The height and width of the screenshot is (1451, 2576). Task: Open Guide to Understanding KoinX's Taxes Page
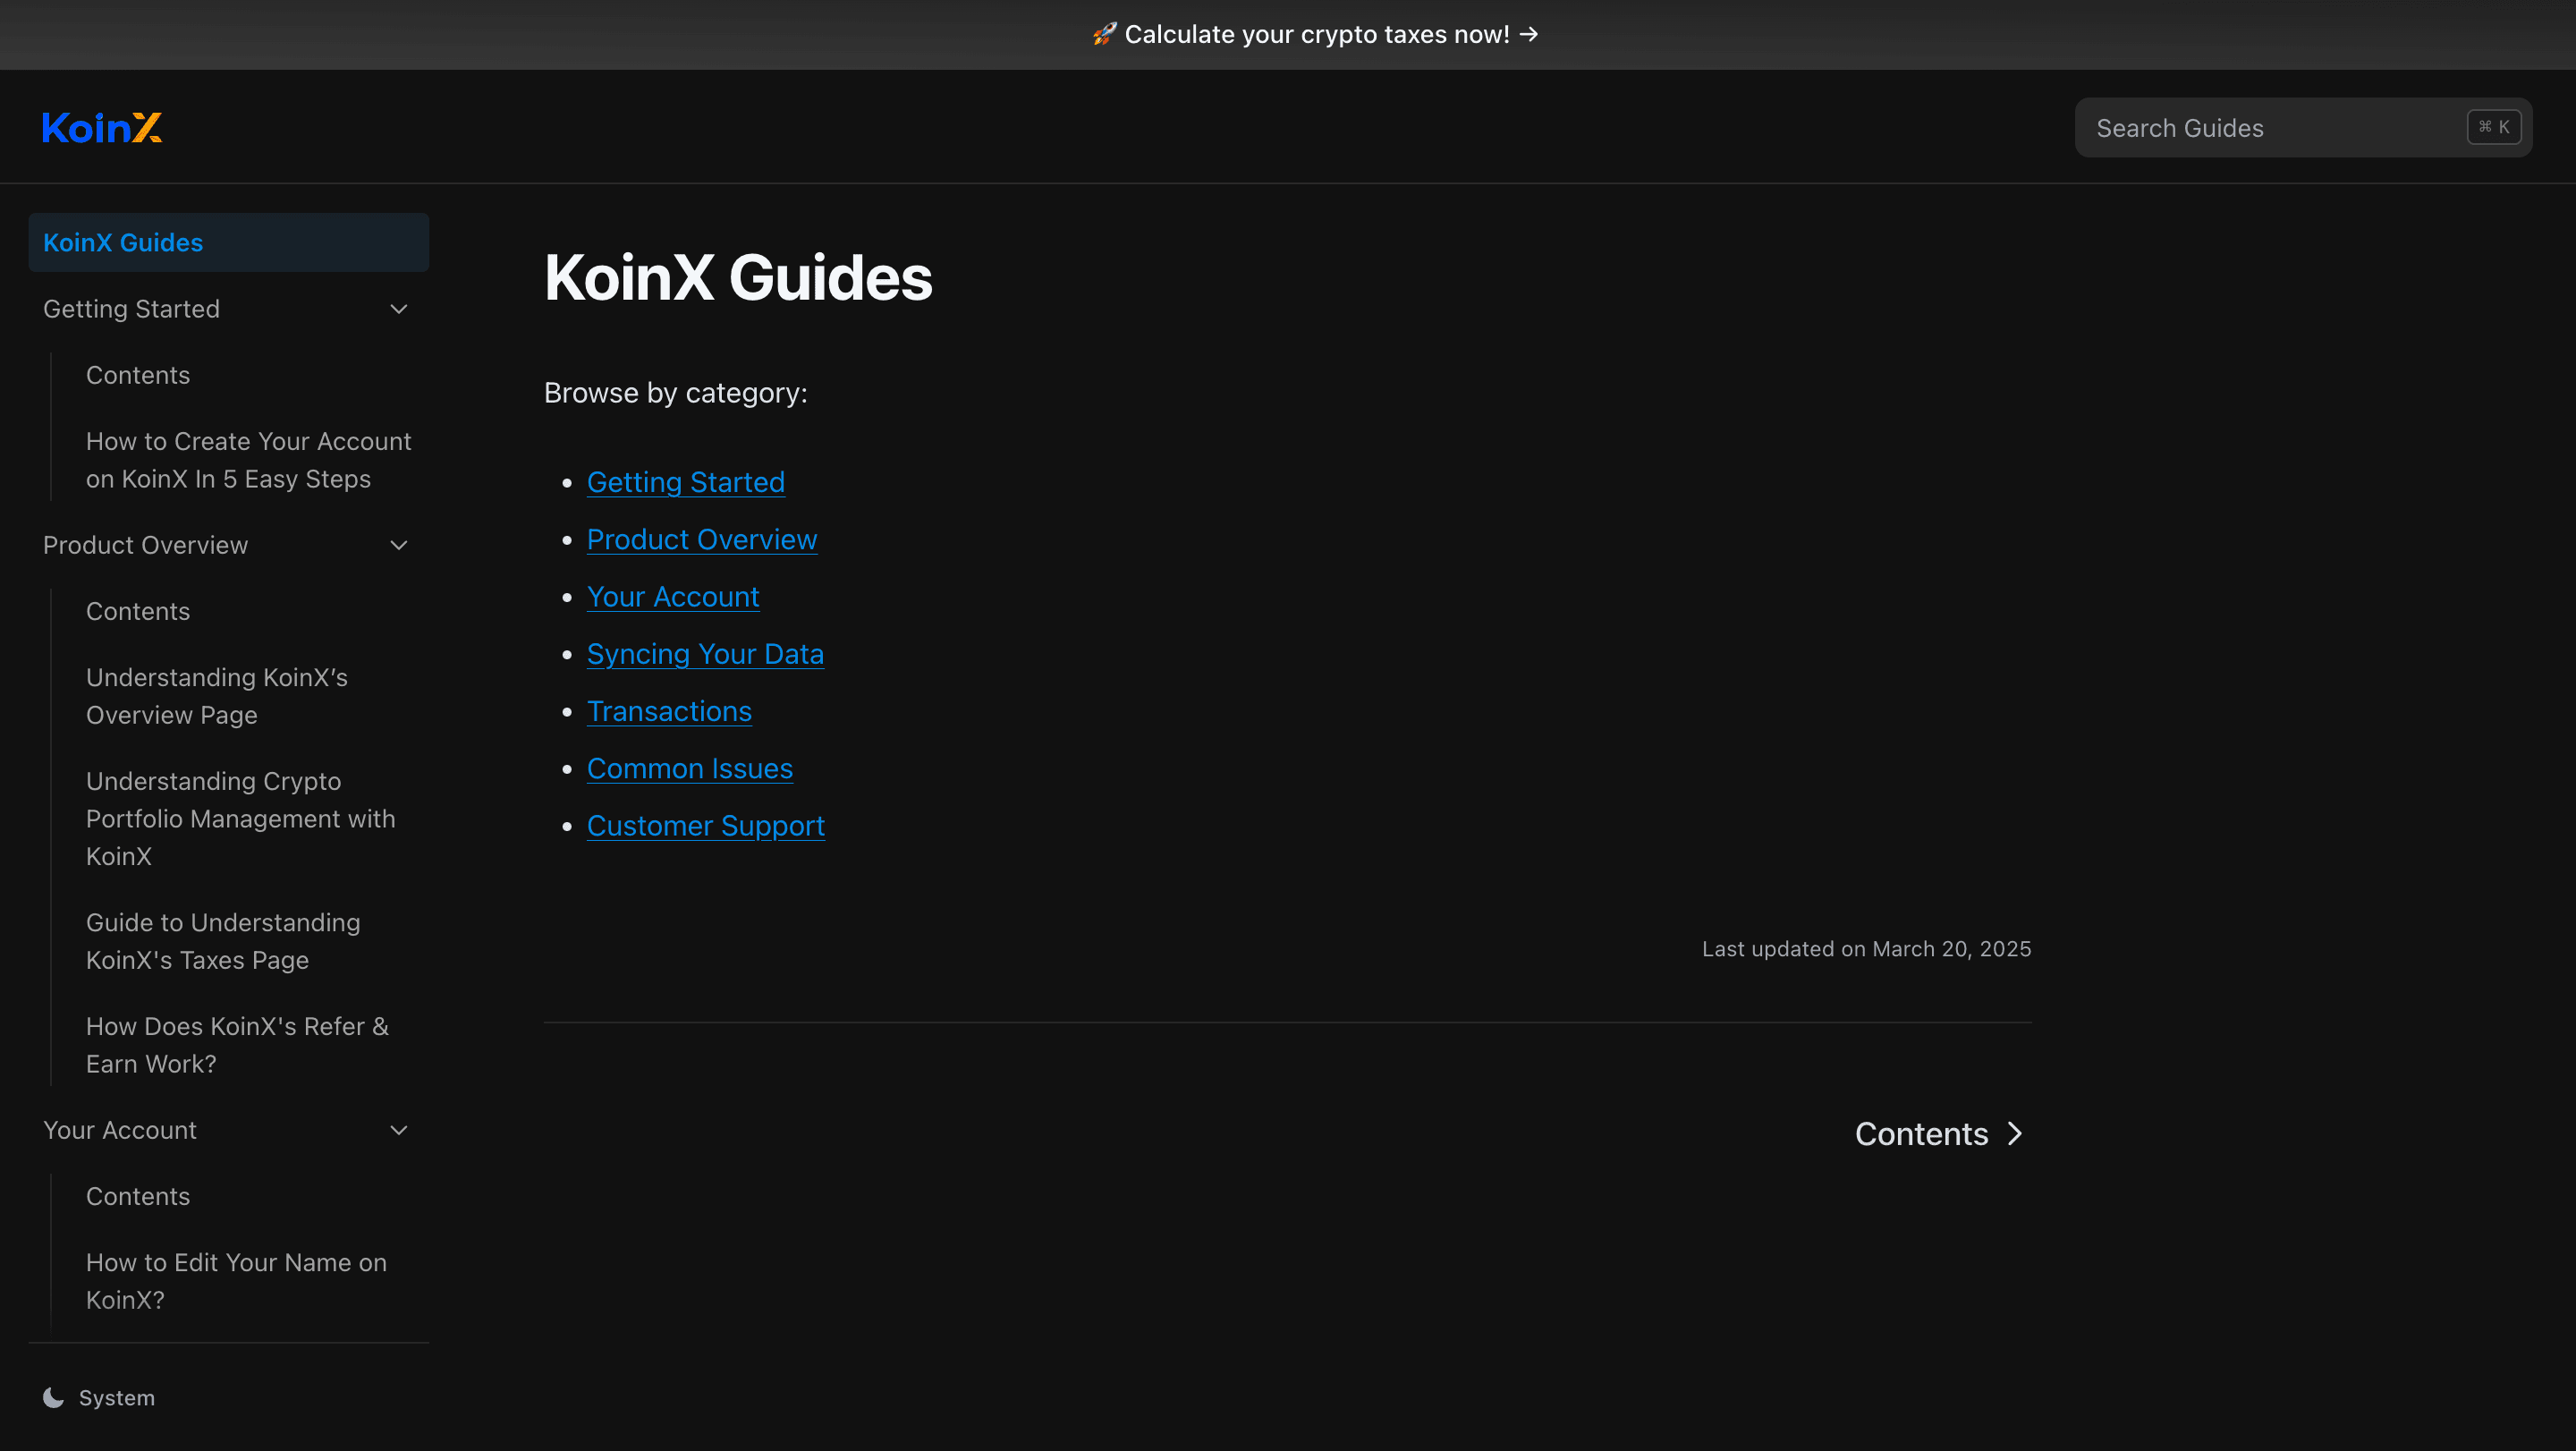pyautogui.click(x=223, y=941)
